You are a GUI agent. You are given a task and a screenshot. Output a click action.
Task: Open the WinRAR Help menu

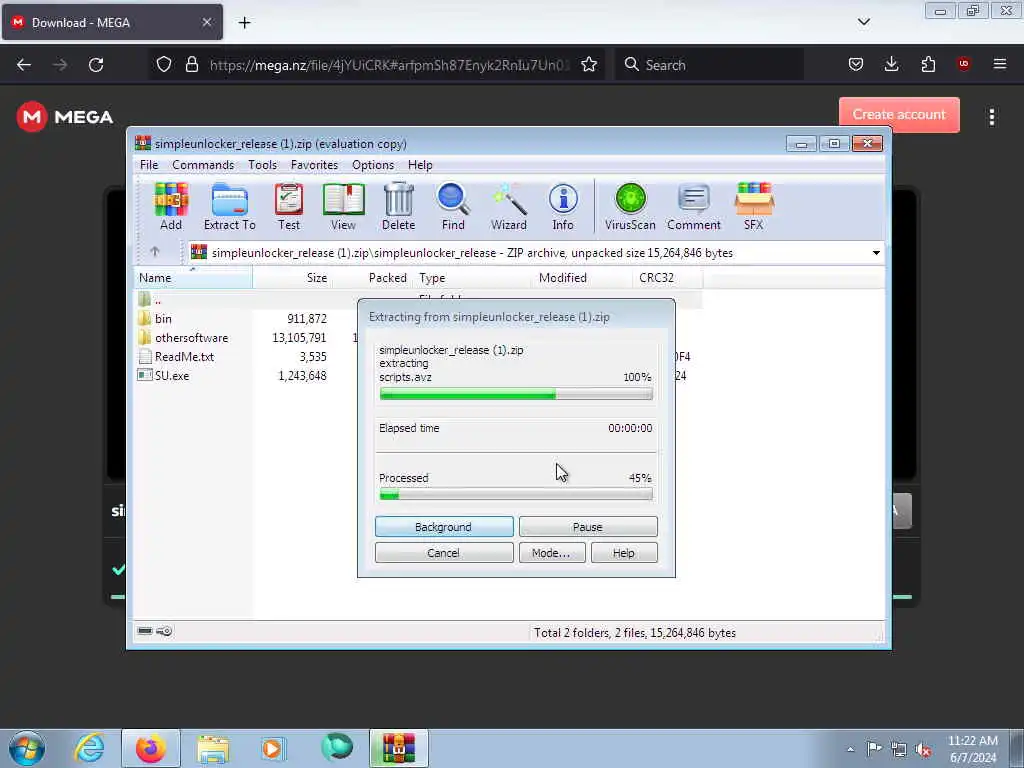coord(420,165)
